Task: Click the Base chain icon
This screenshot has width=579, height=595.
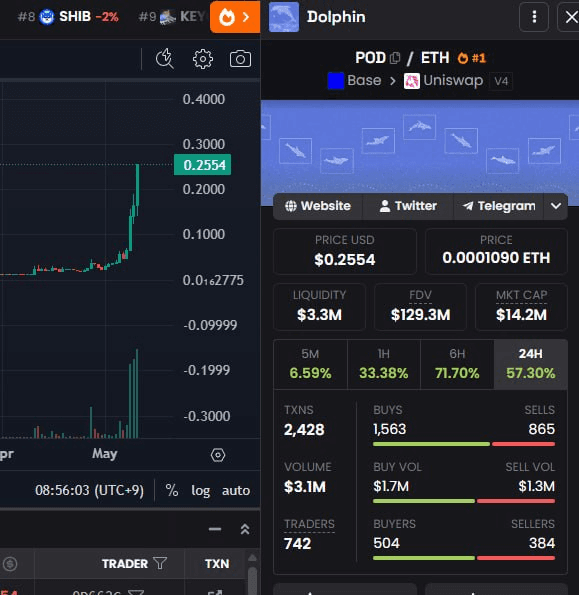Action: 336,80
